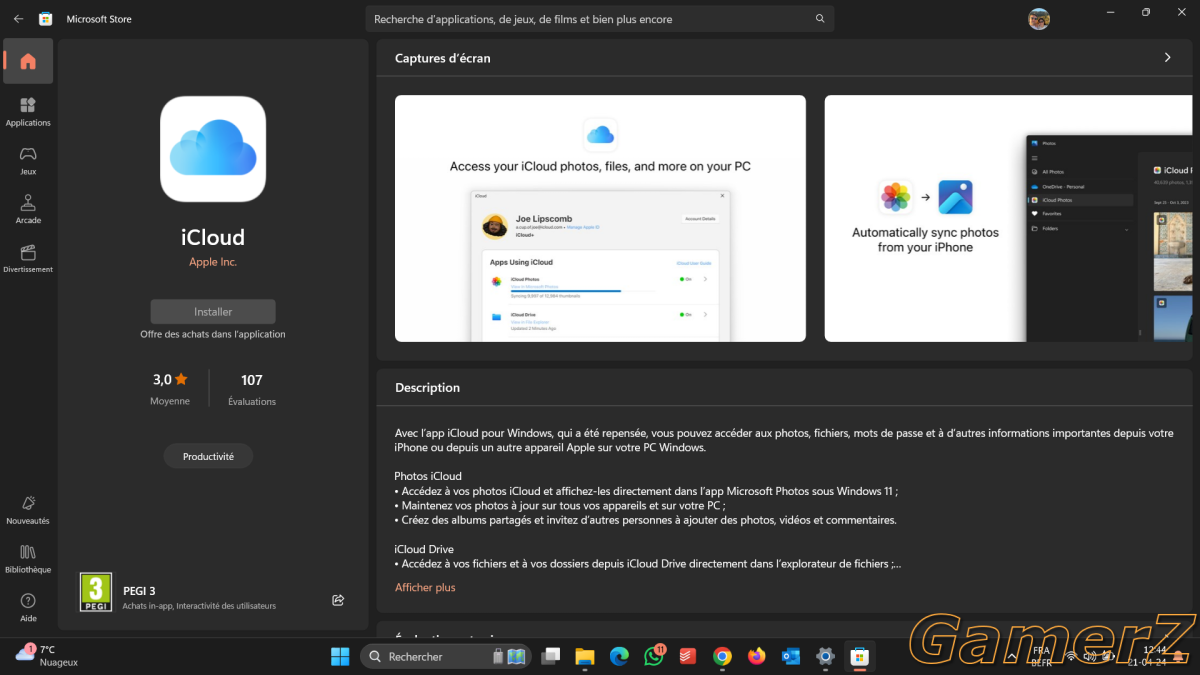
Task: Click the Microsoft Store logo in the title bar
Action: click(46, 19)
